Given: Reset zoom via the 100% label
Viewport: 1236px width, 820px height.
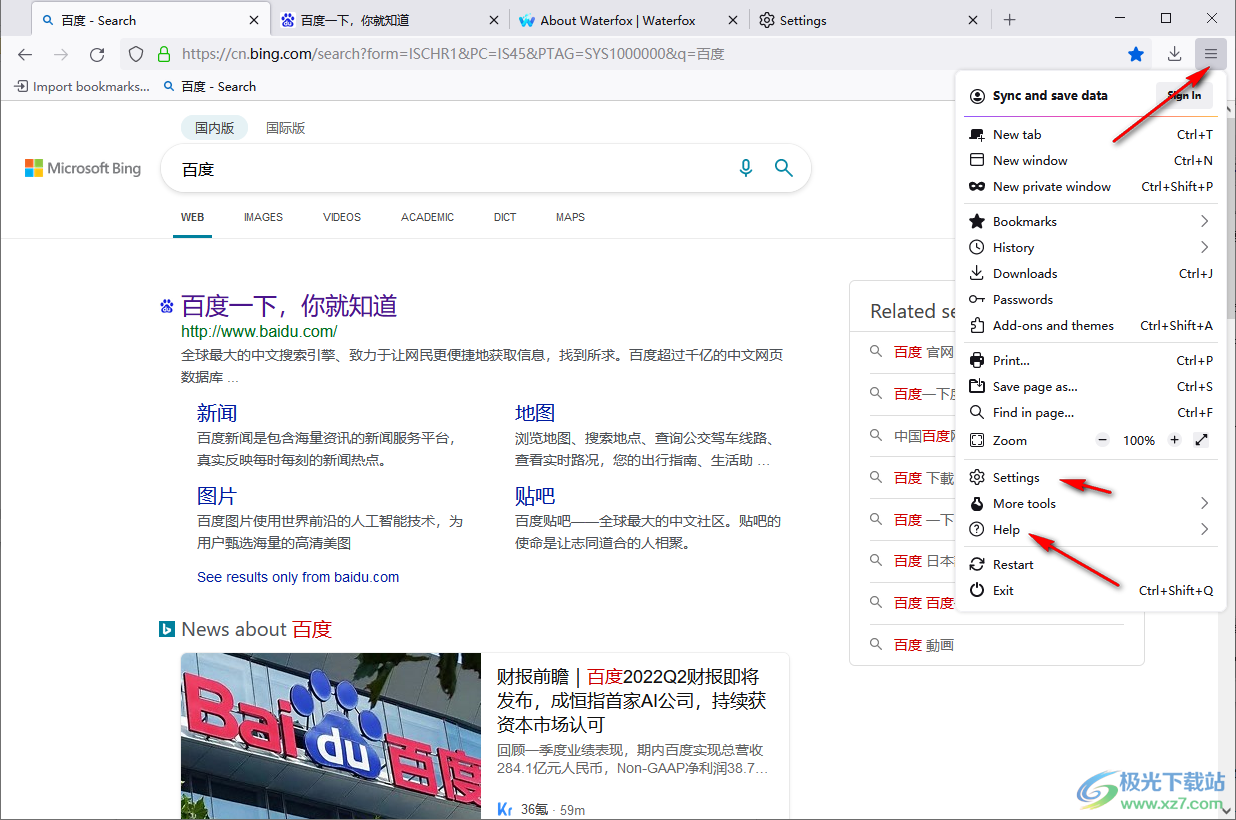Looking at the screenshot, I should click(1138, 440).
